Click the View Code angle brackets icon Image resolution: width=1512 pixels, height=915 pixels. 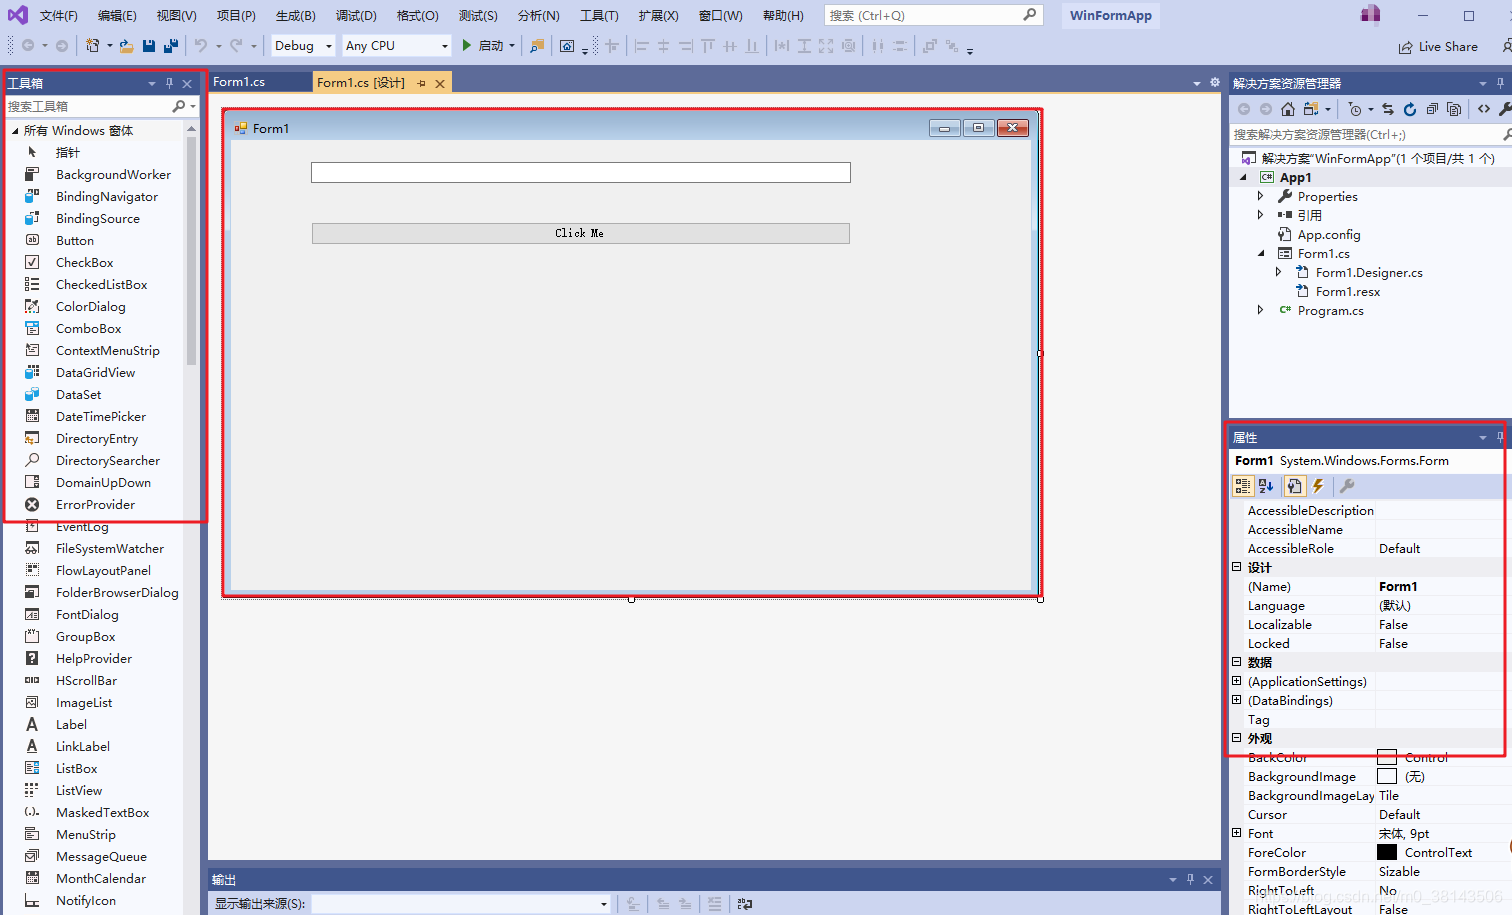(x=1484, y=109)
